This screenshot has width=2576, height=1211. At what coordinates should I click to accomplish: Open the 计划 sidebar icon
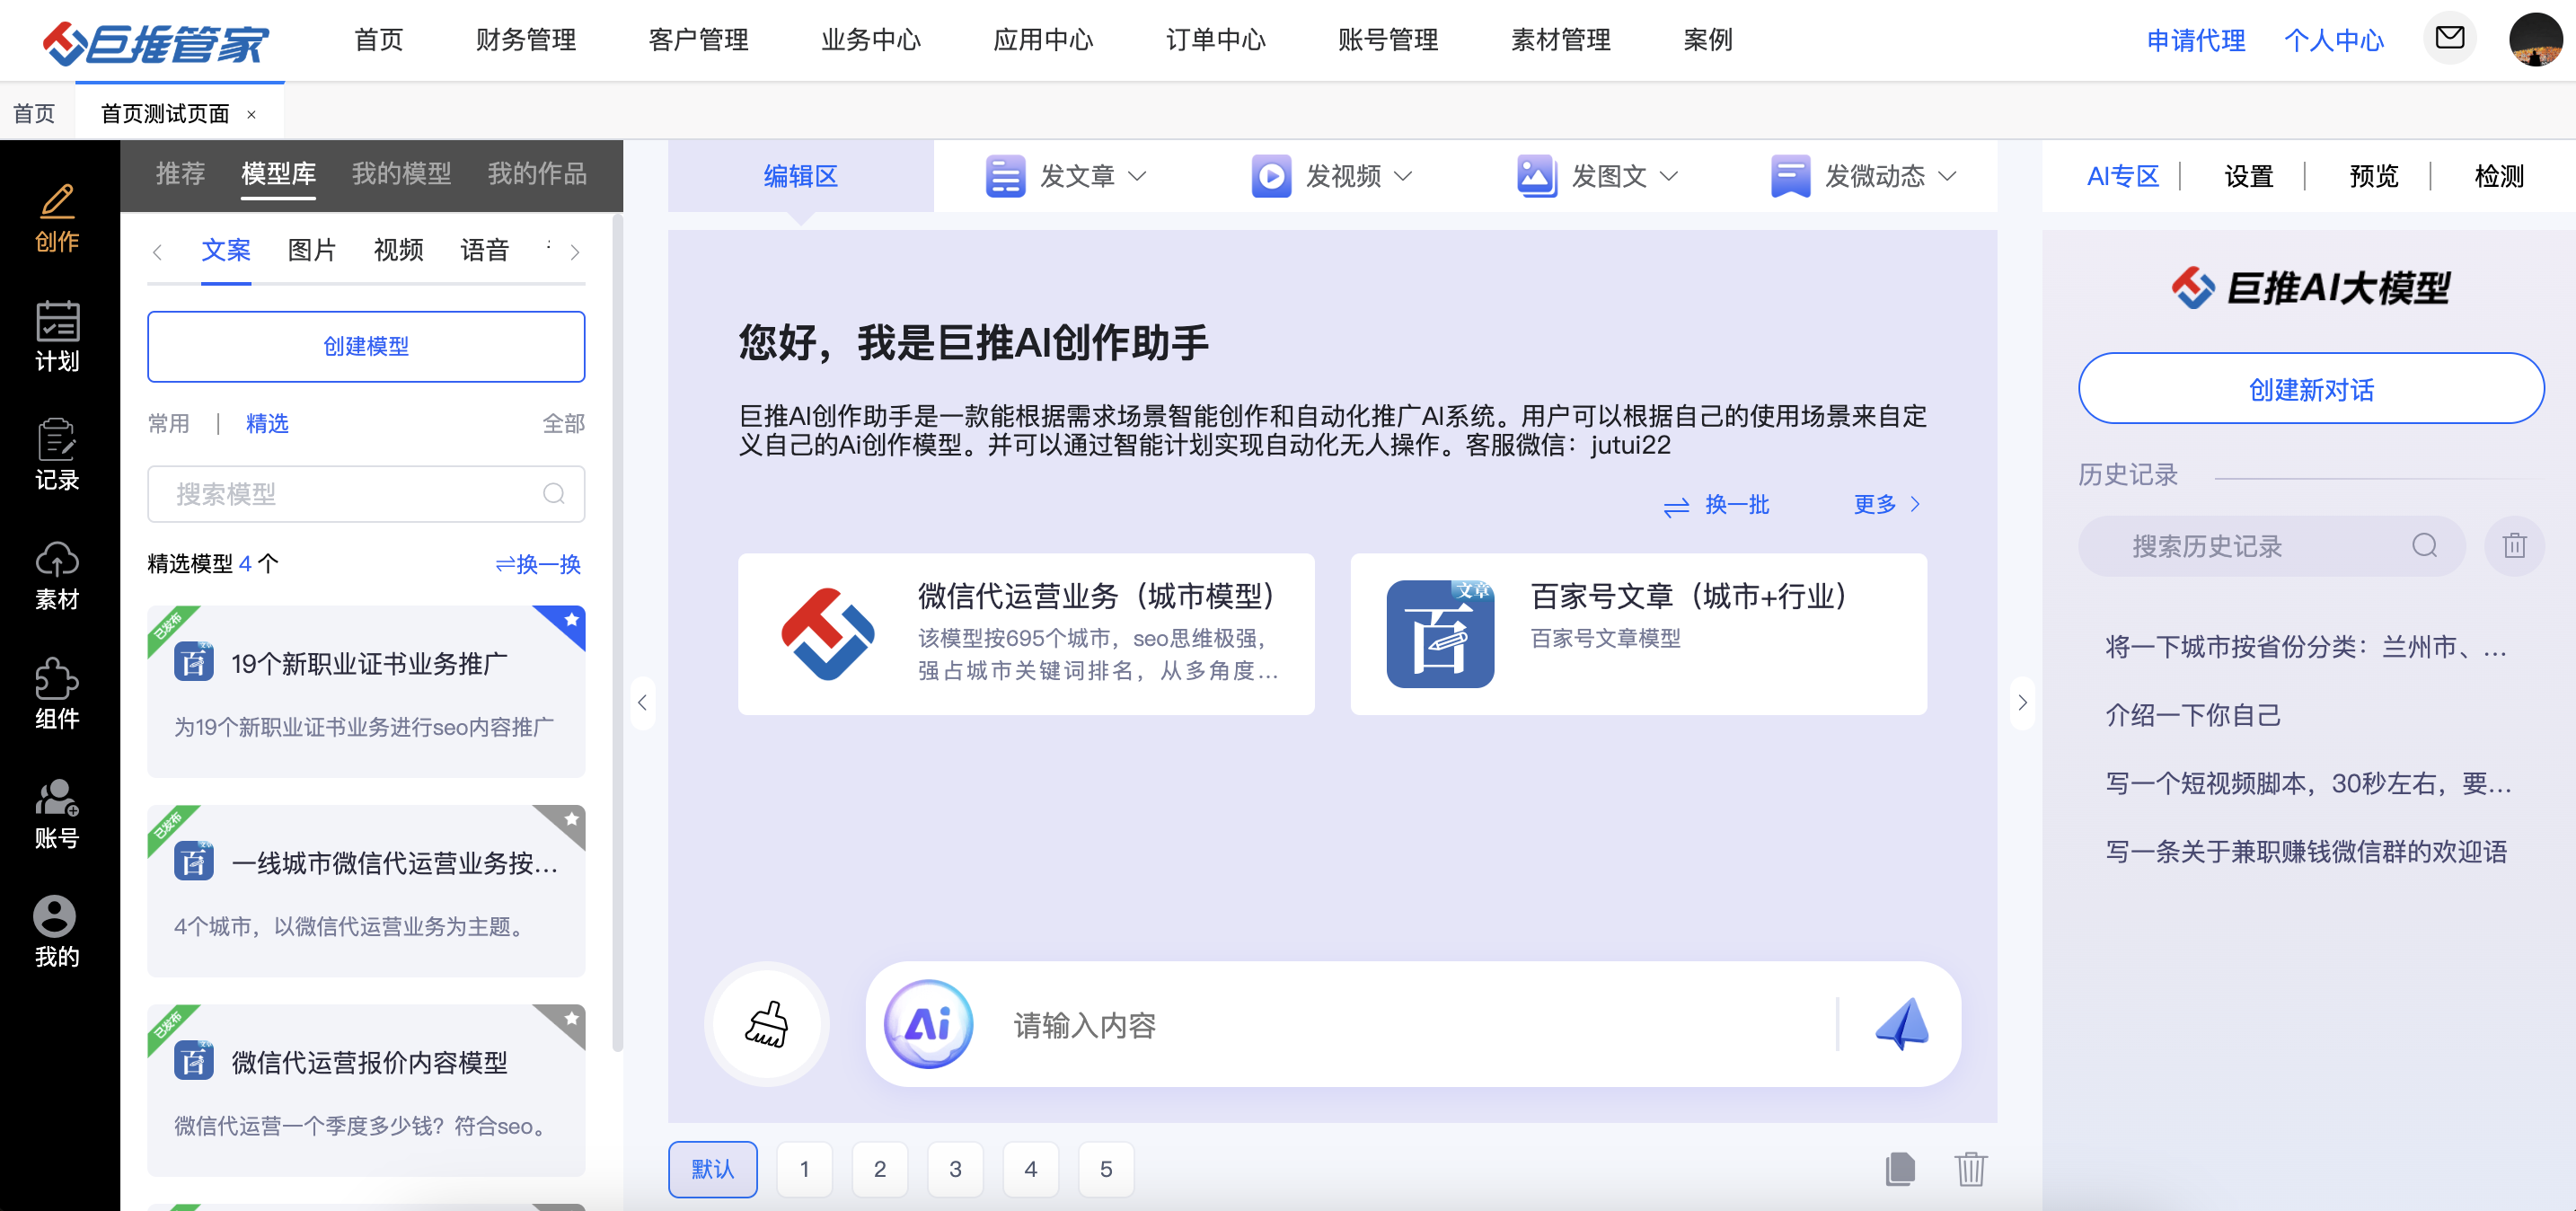point(57,337)
